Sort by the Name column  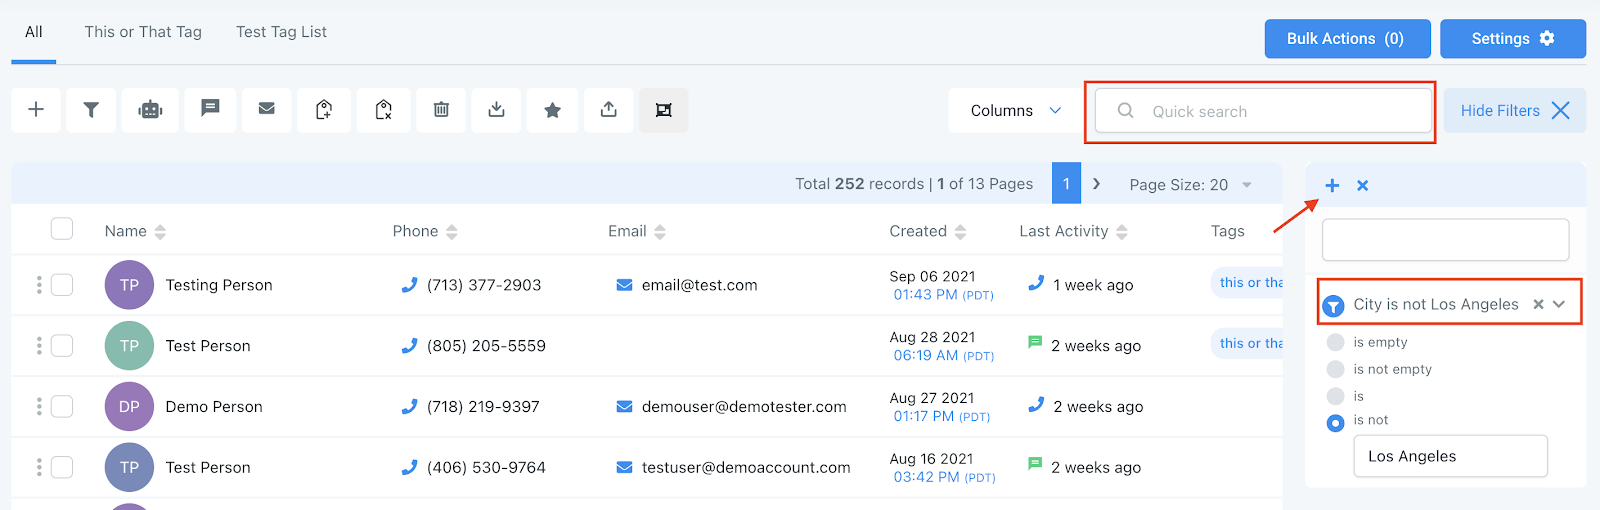pos(160,232)
